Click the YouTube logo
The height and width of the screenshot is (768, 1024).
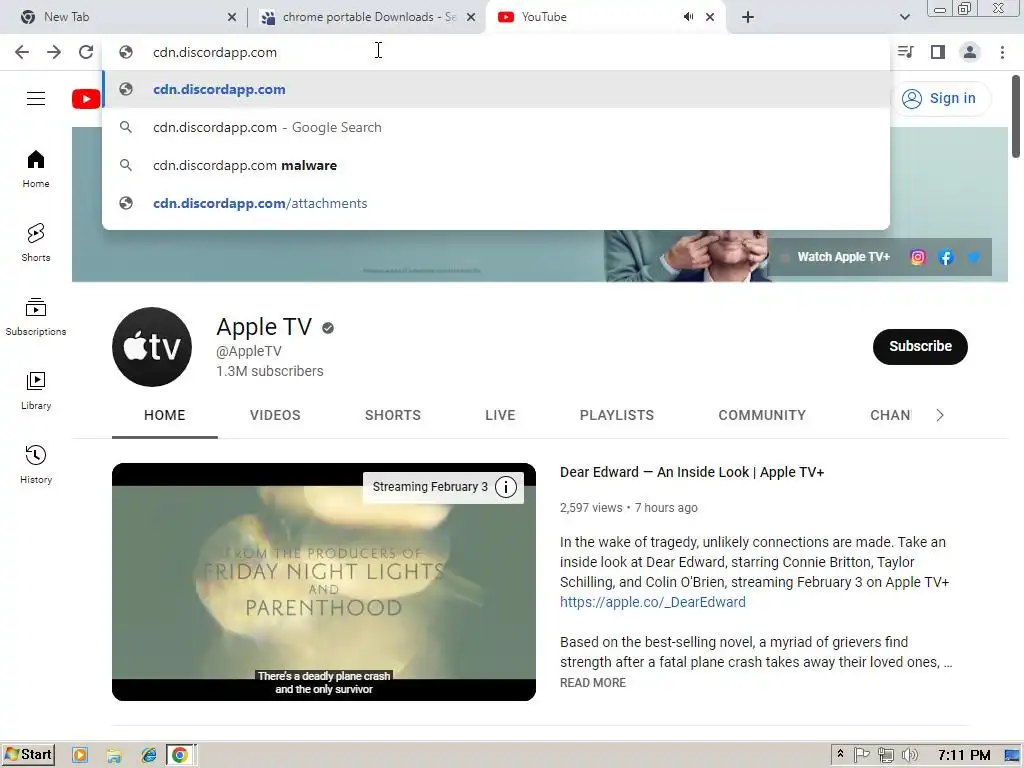click(x=86, y=99)
